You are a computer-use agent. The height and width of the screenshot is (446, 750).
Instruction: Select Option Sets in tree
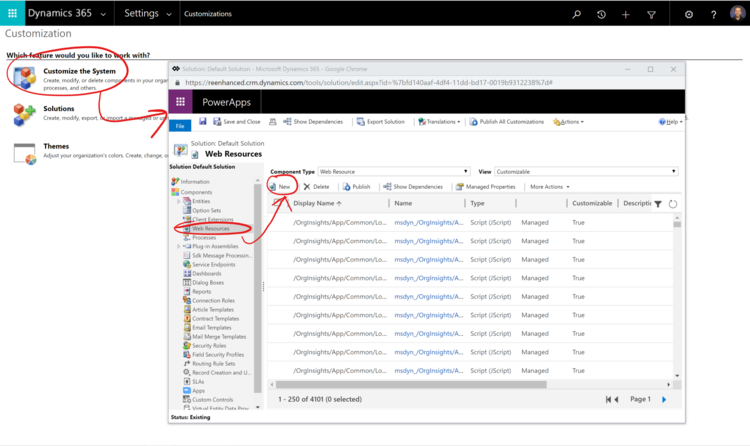point(207,211)
